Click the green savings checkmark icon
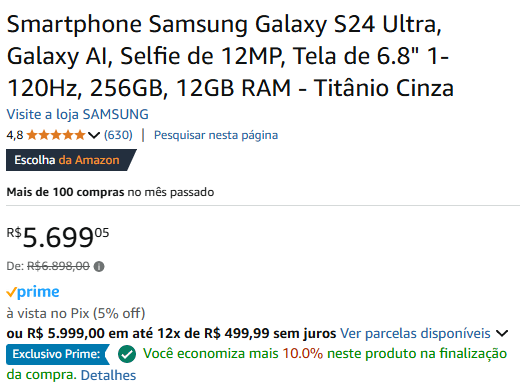 click(127, 354)
